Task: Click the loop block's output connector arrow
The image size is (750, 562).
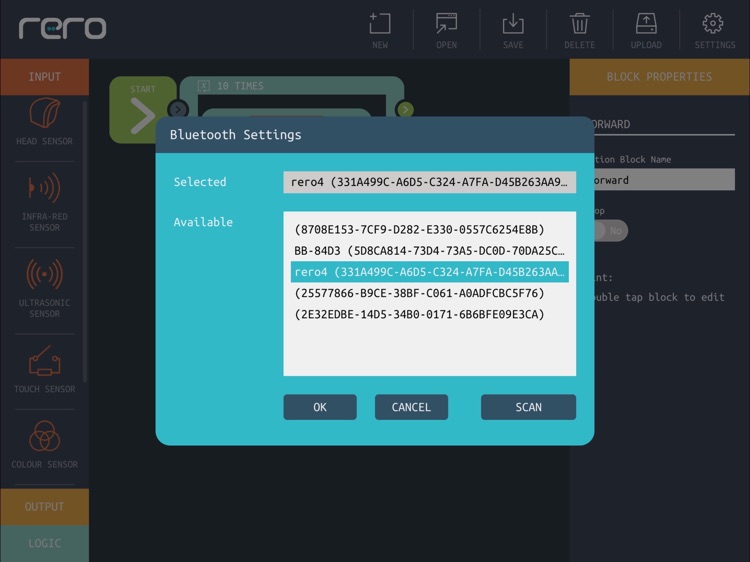Action: tap(405, 110)
